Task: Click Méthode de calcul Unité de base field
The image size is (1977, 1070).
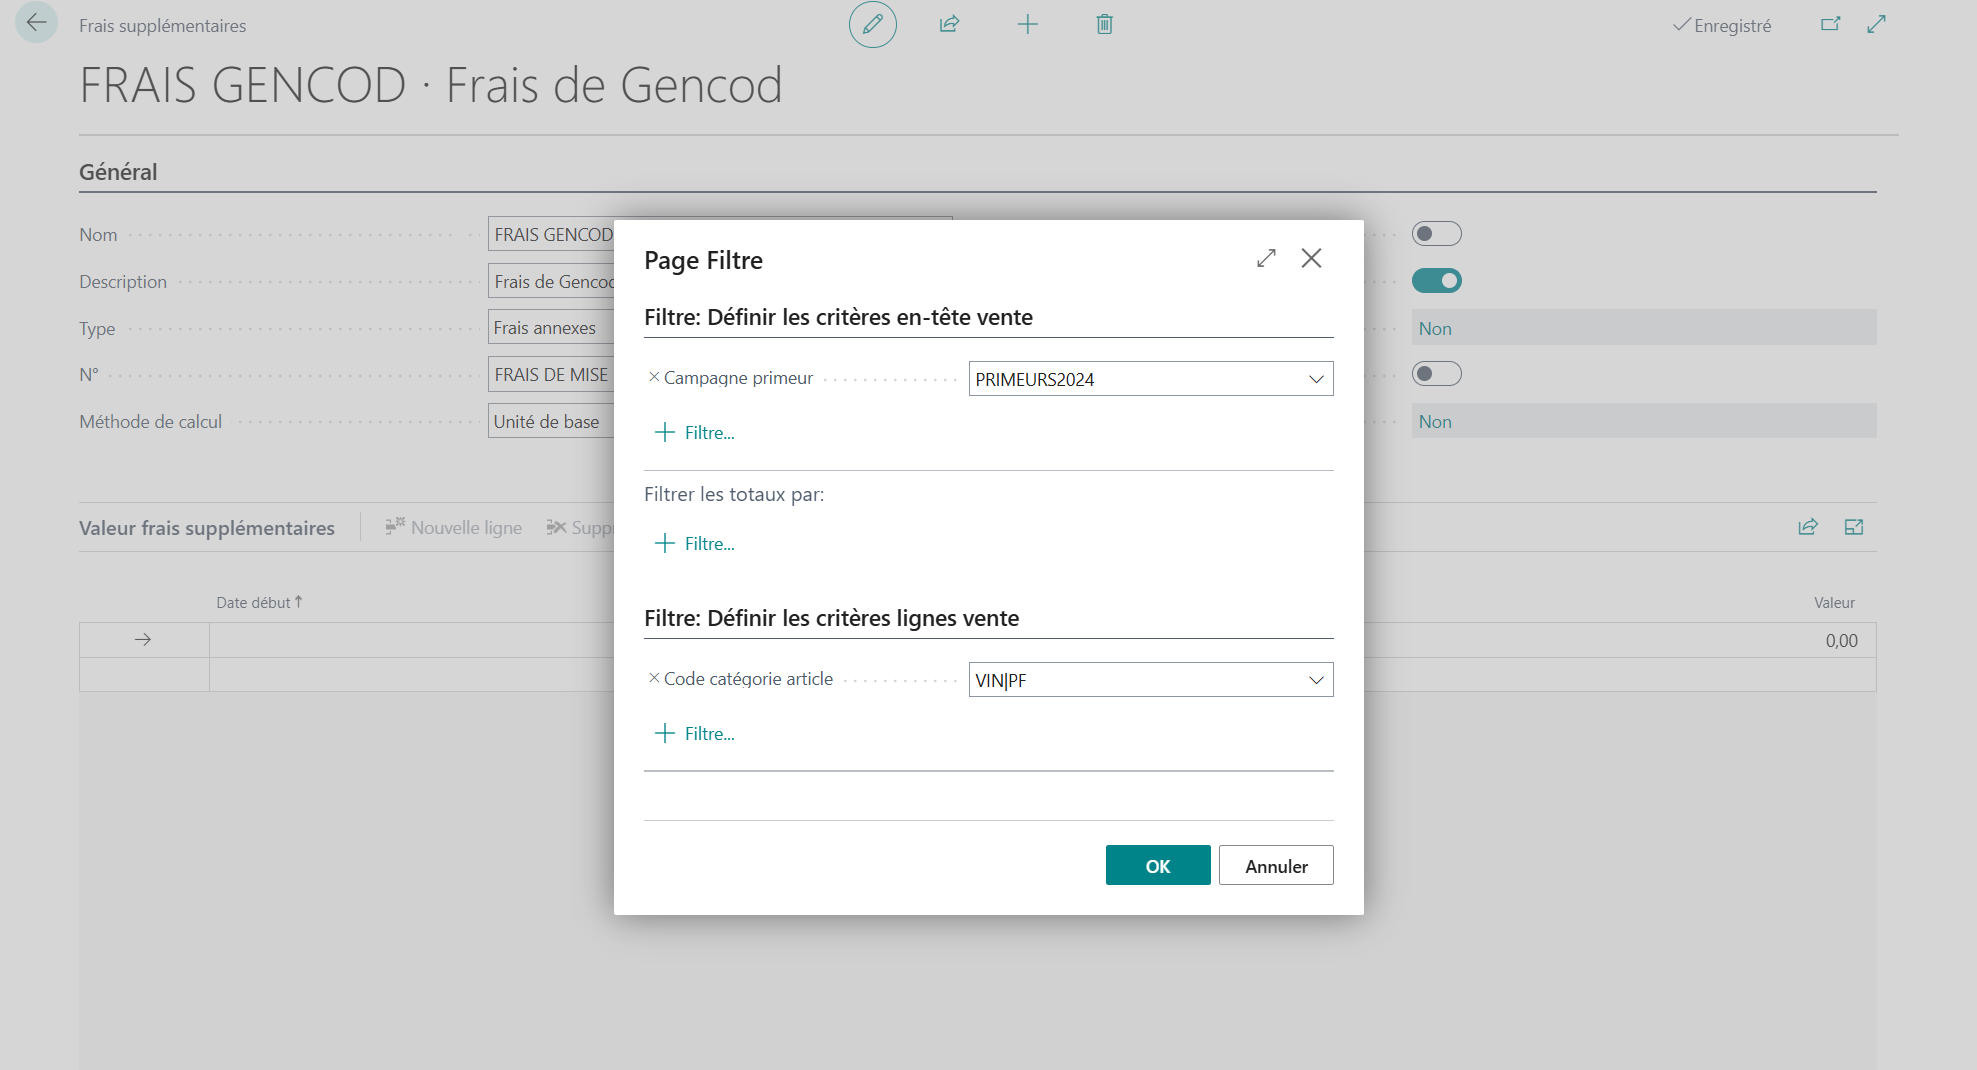Action: point(551,421)
